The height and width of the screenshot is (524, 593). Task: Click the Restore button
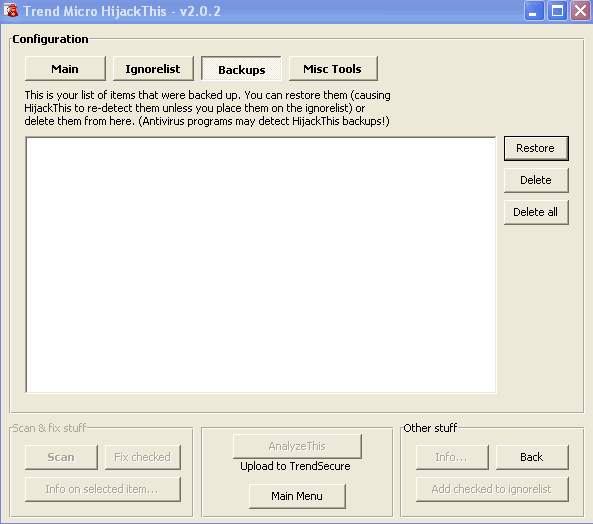tap(536, 148)
